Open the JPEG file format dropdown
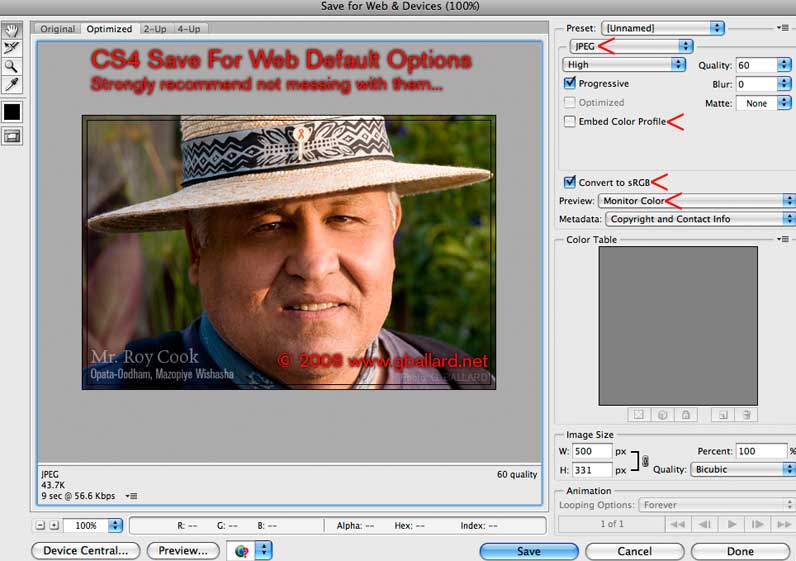Screen dimensions: 796x561 [x=630, y=46]
